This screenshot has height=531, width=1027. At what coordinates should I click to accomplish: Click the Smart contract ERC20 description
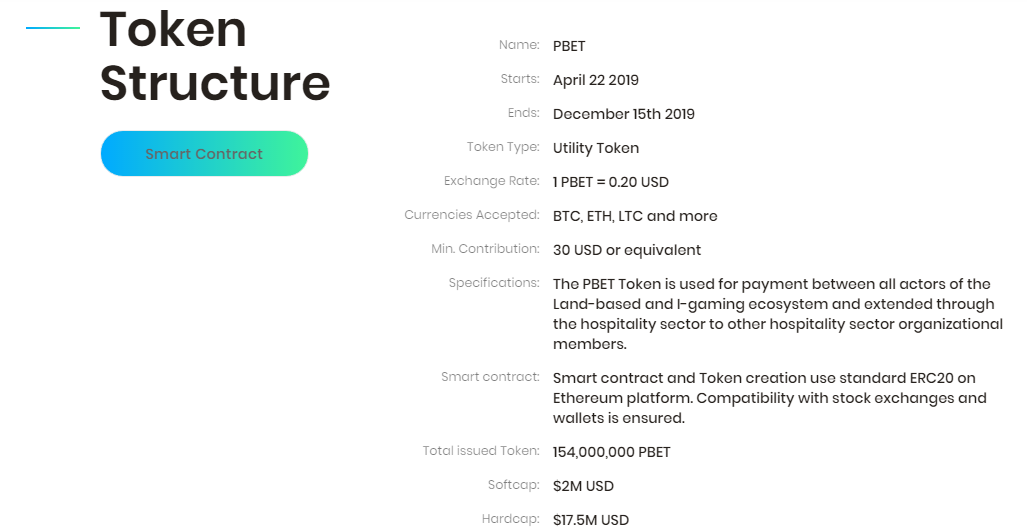pyautogui.click(x=770, y=398)
